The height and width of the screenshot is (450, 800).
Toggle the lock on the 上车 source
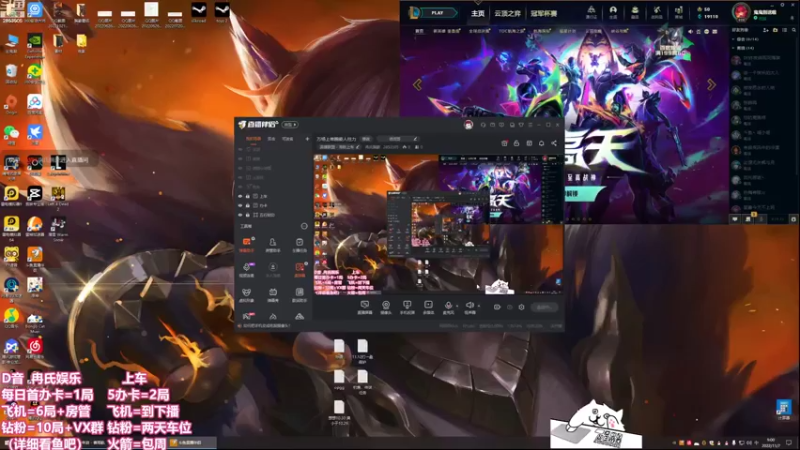pos(247,196)
